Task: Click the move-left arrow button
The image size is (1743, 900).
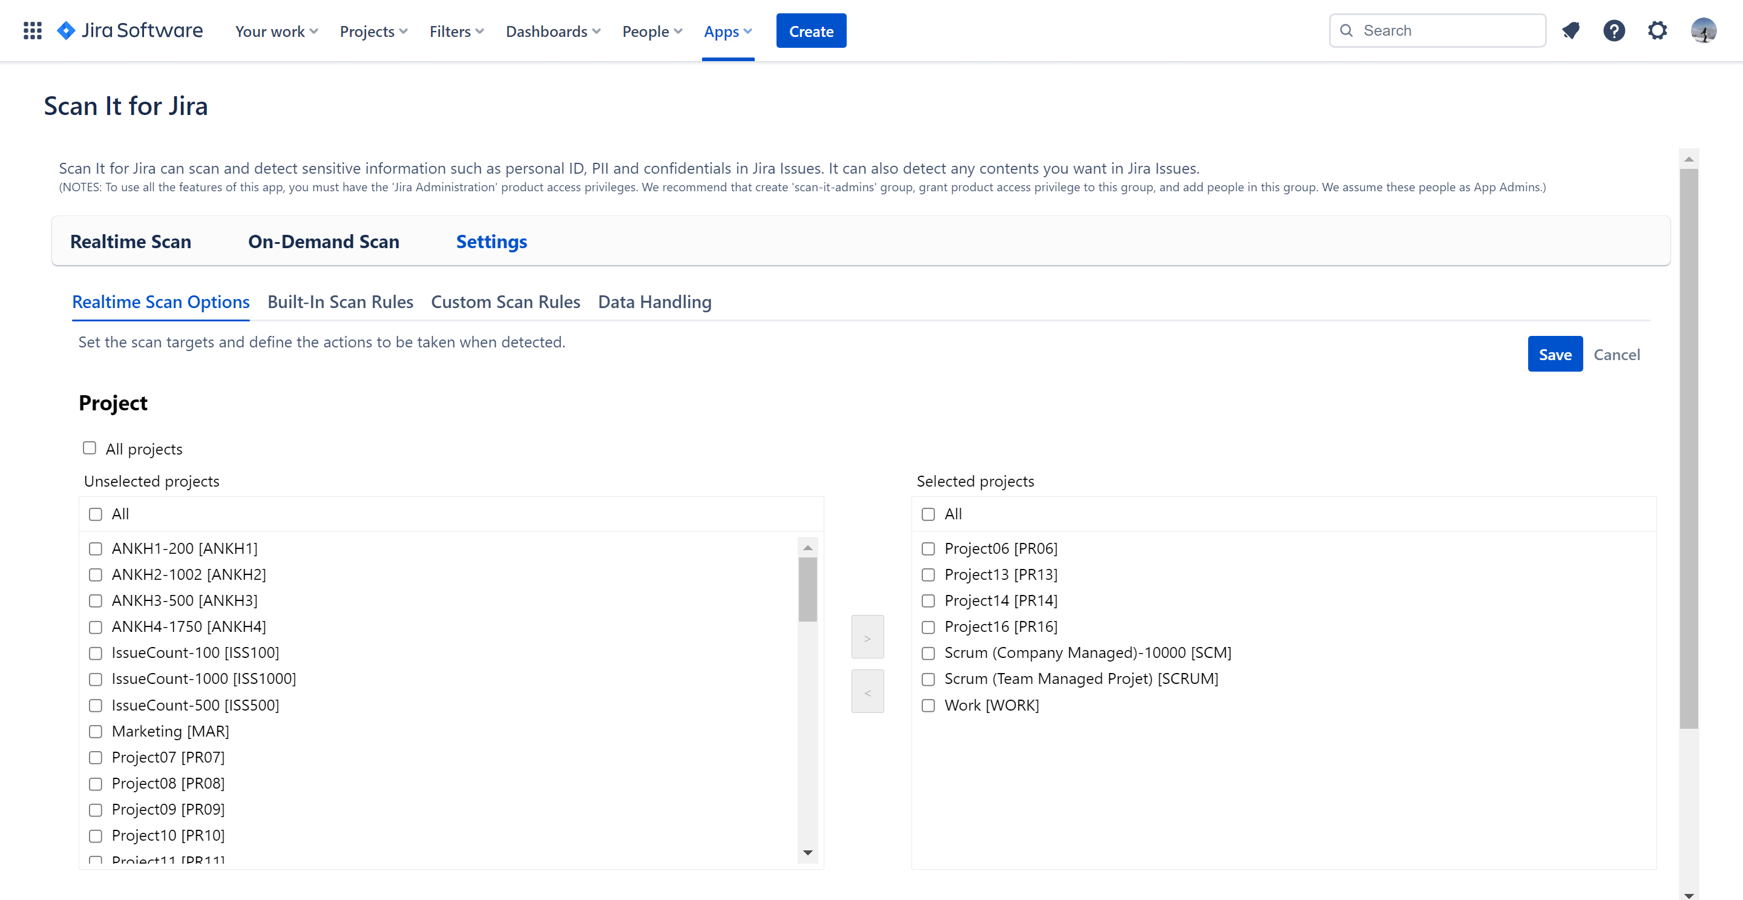Action: (867, 692)
